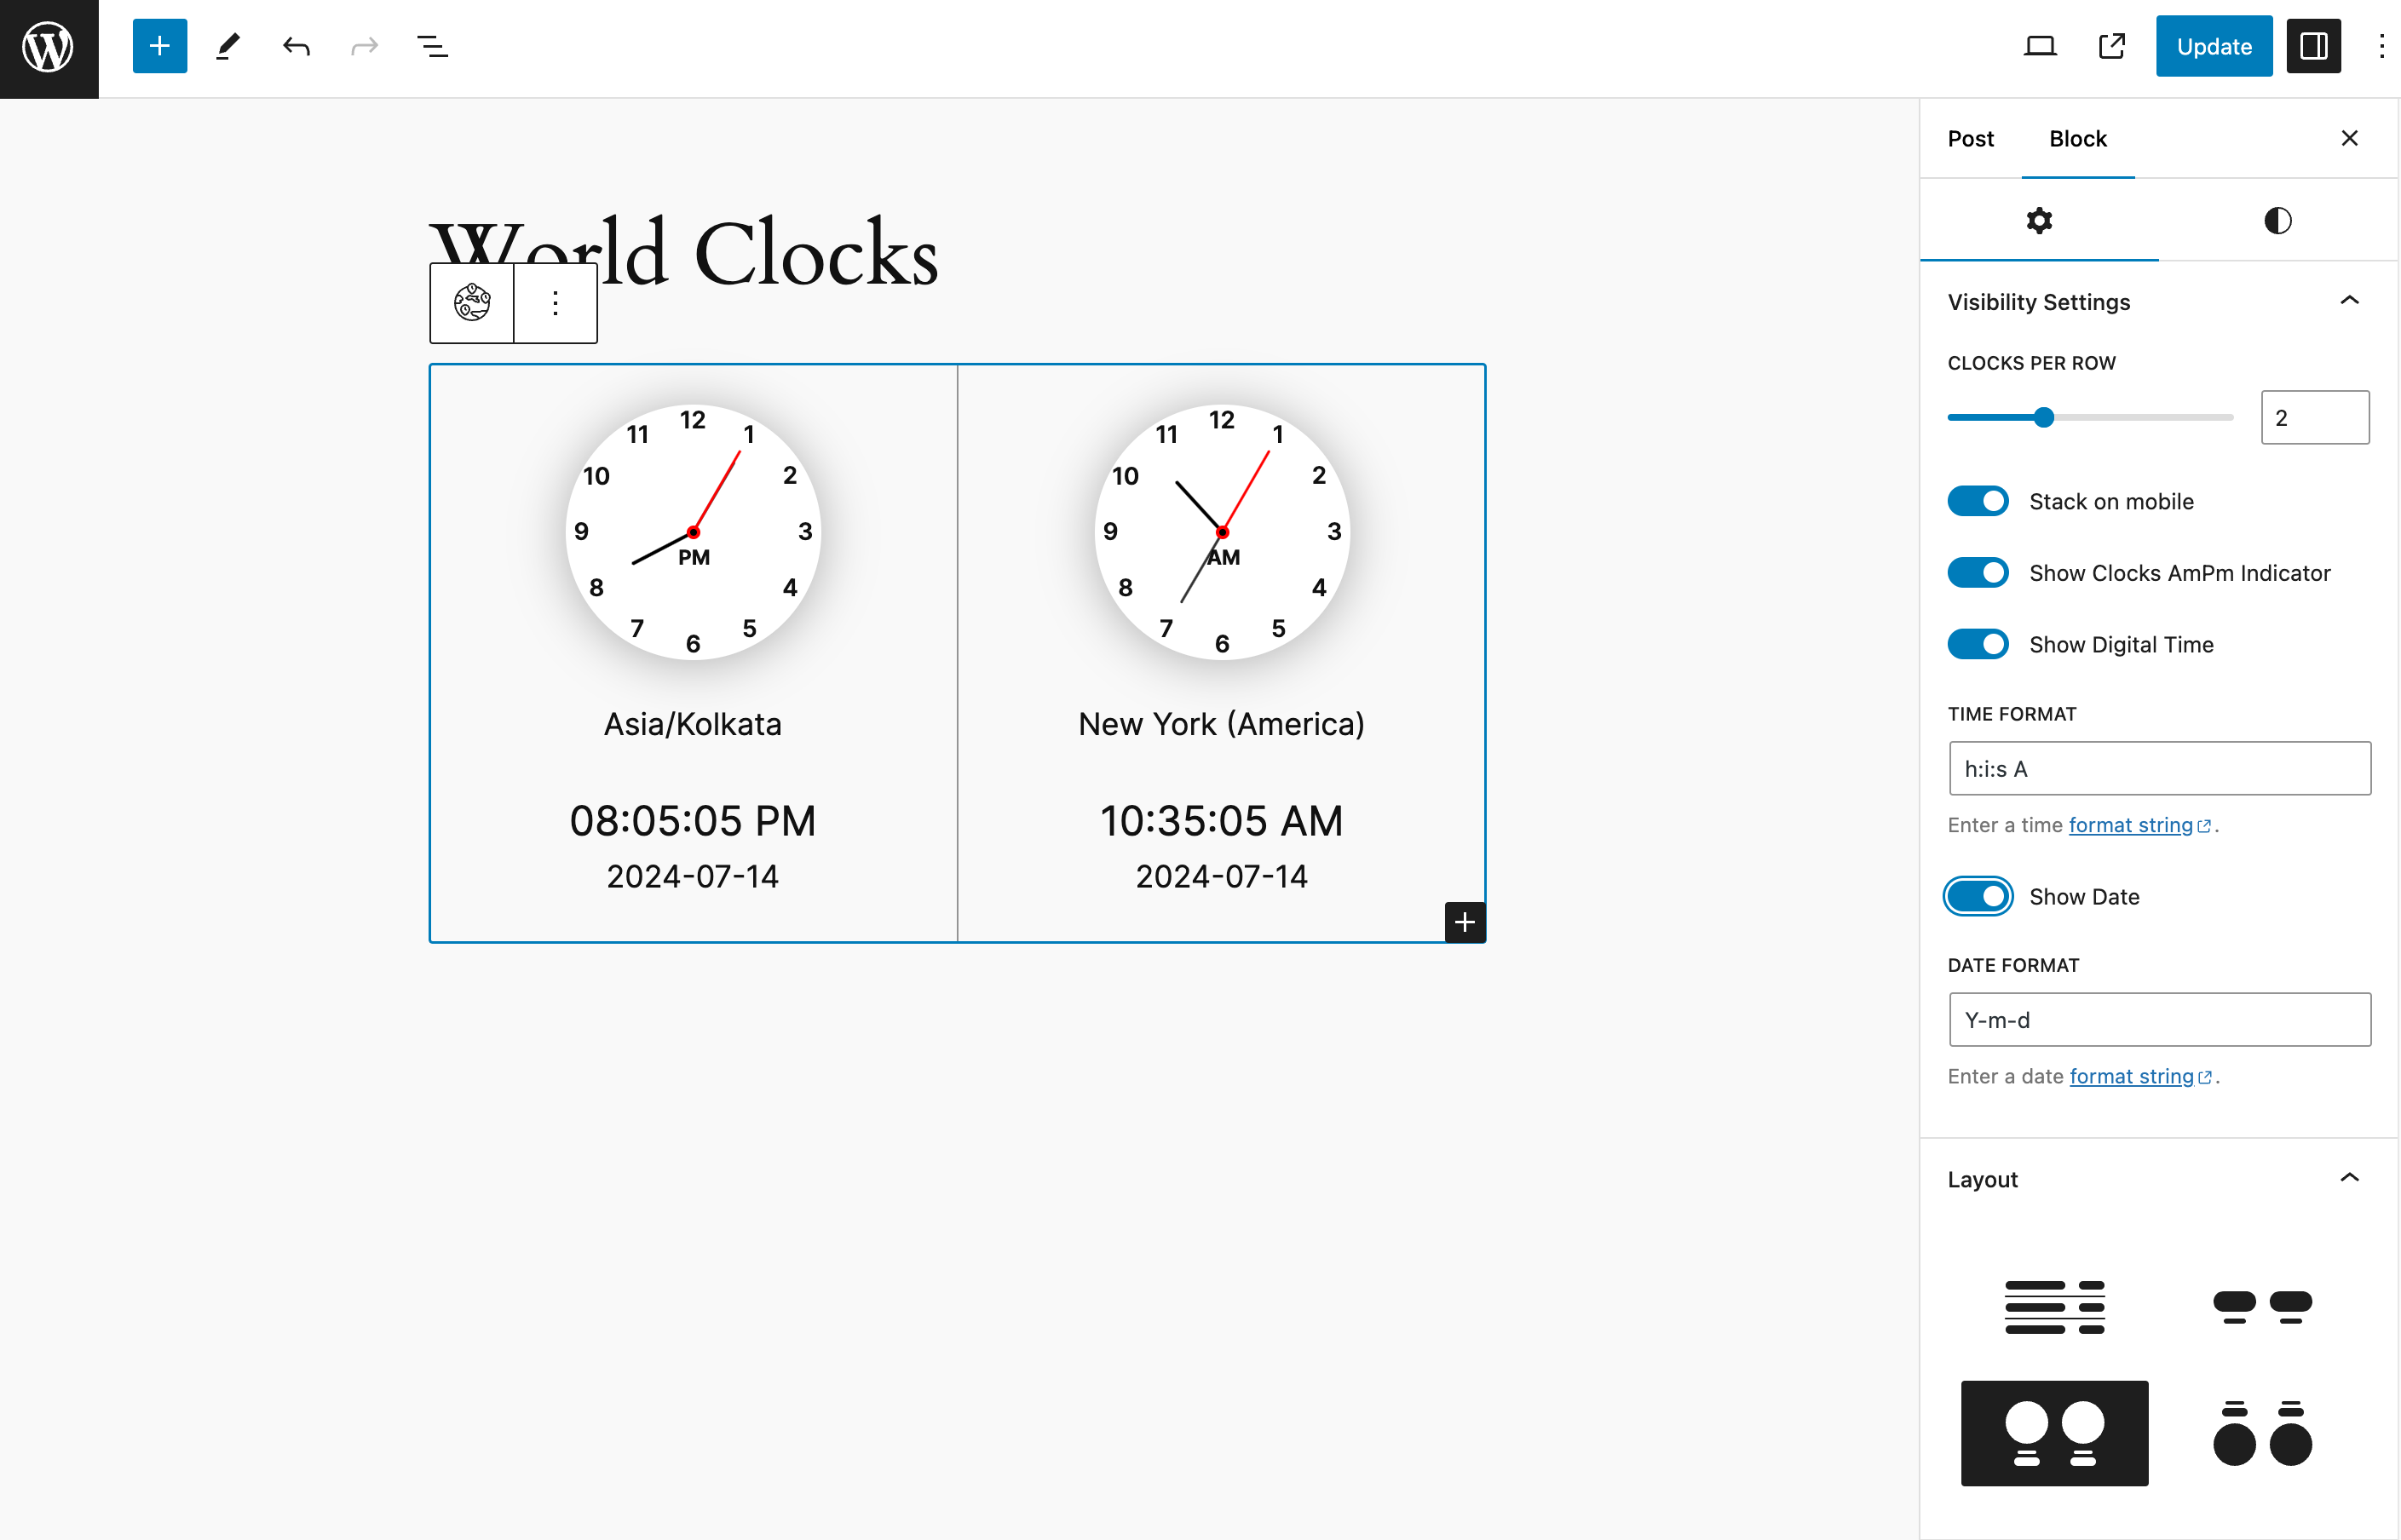Click the Update button
Screen dimensions: 2401x1540
click(x=2214, y=46)
